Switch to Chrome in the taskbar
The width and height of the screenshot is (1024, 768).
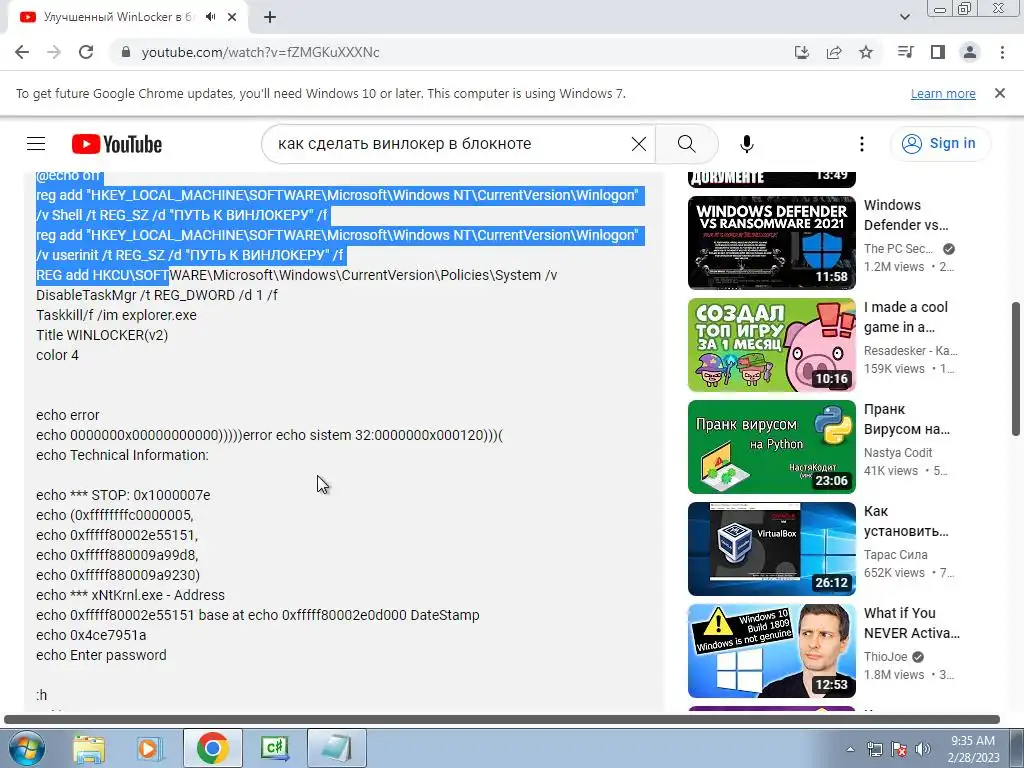click(212, 748)
